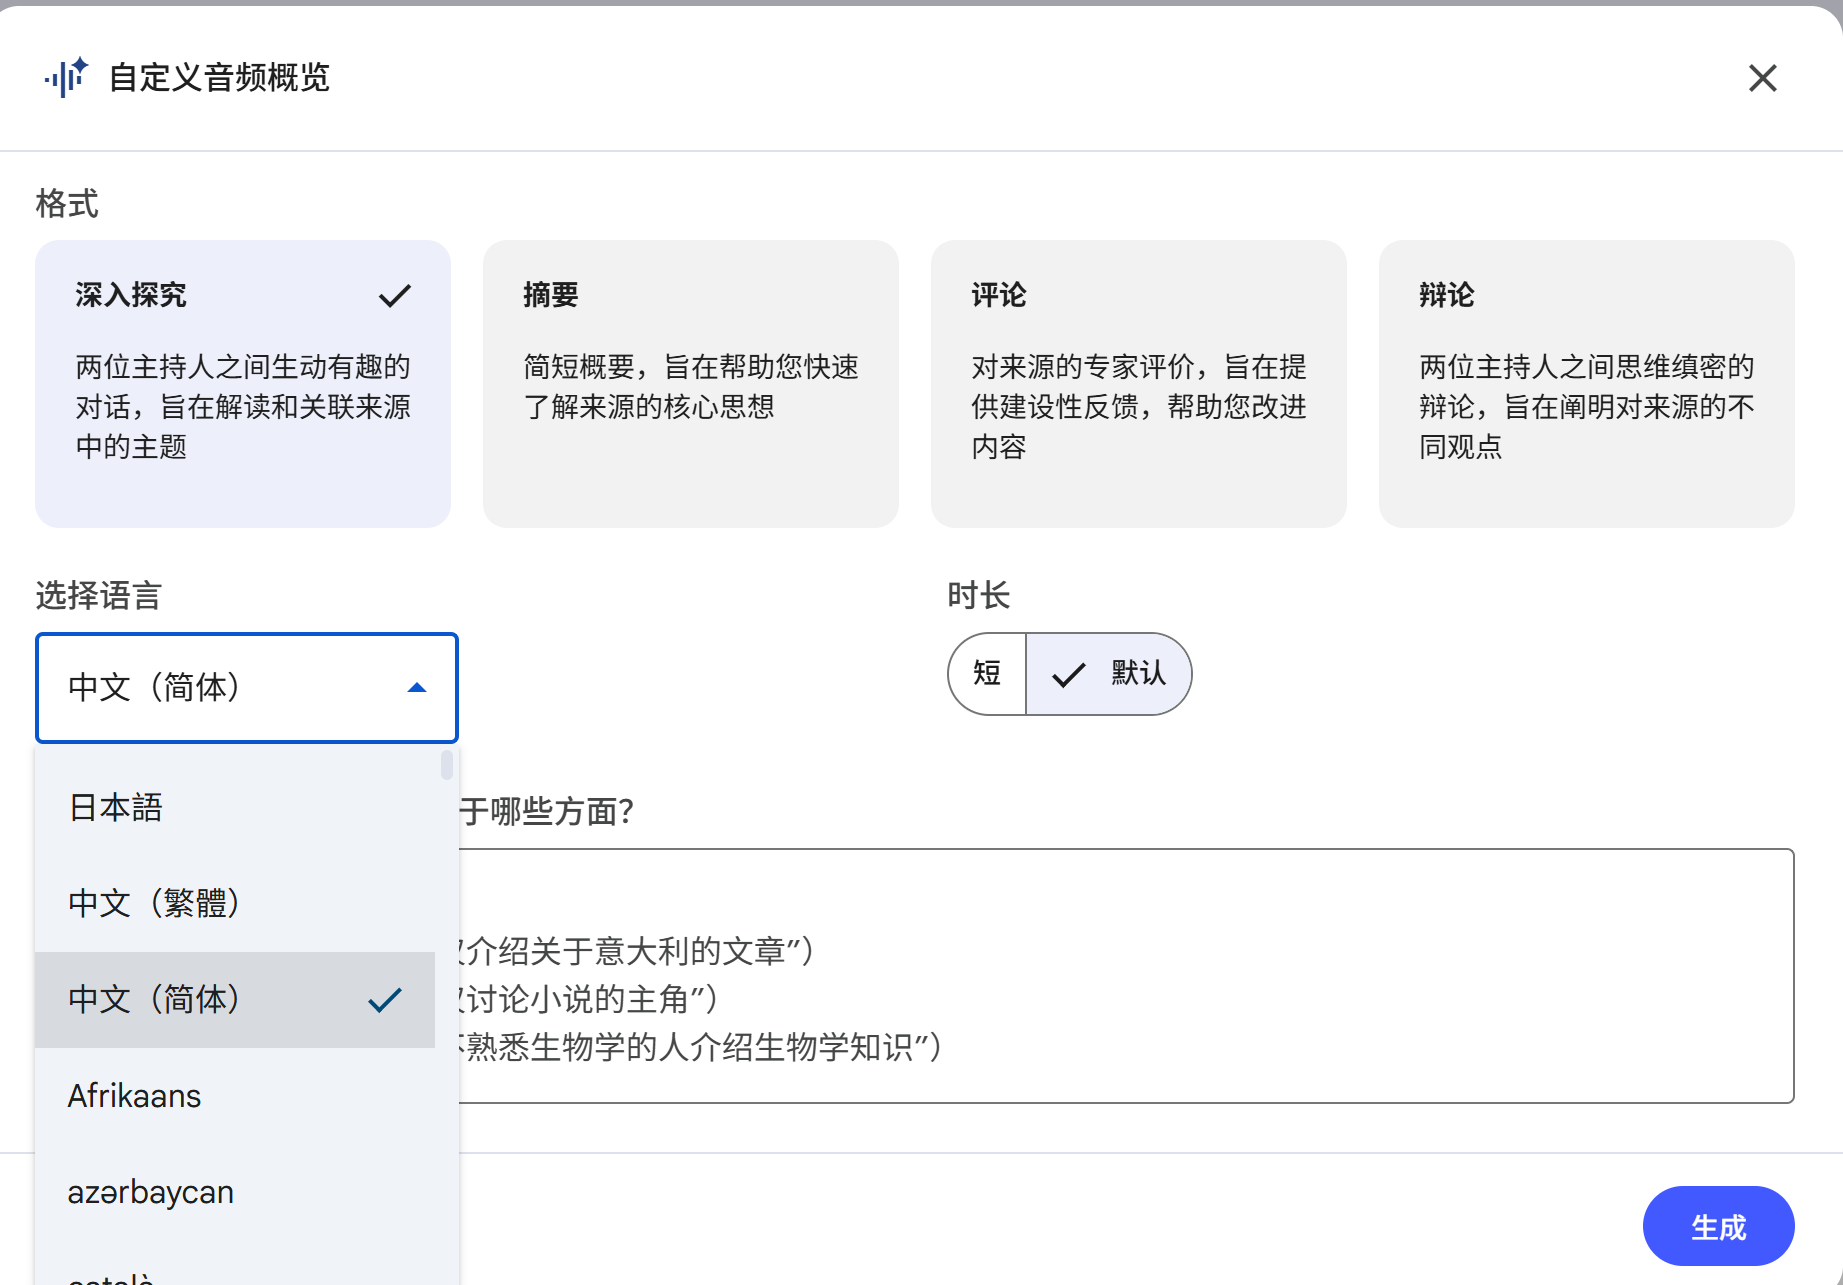Select Afrikaans as the language
The height and width of the screenshot is (1285, 1843).
click(133, 1095)
